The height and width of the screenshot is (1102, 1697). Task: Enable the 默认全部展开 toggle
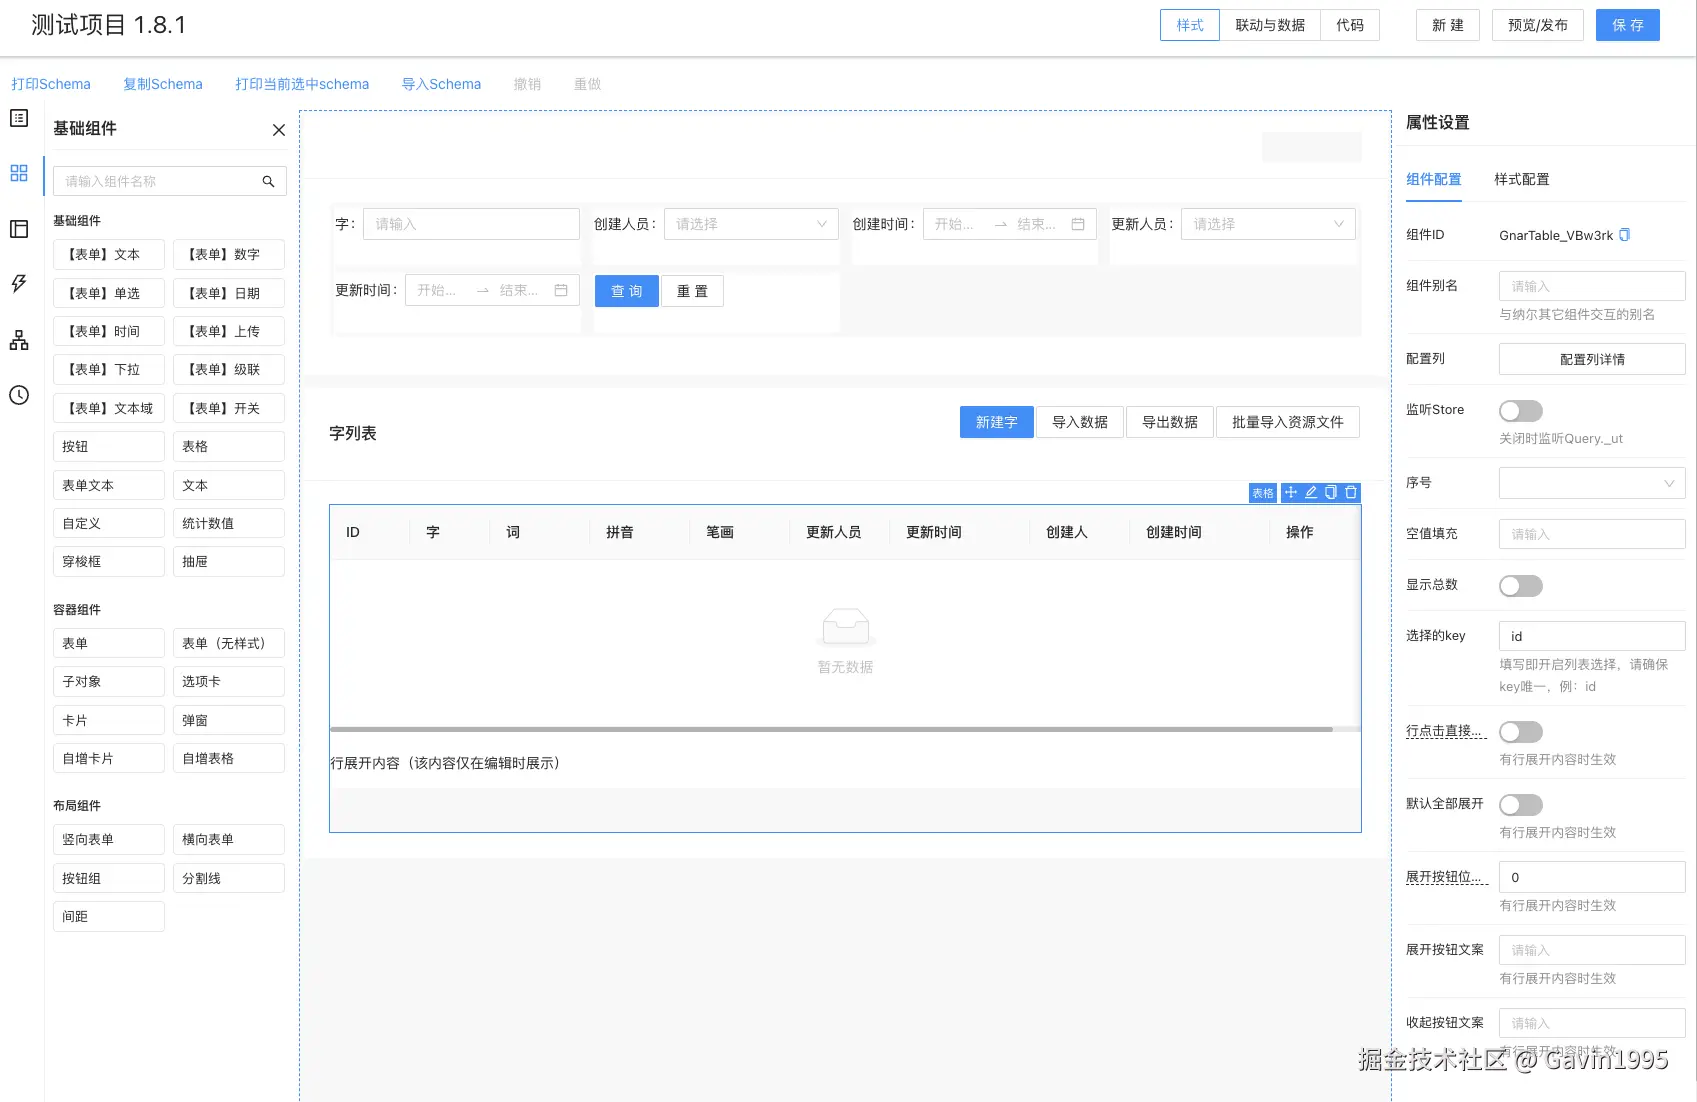1520,804
